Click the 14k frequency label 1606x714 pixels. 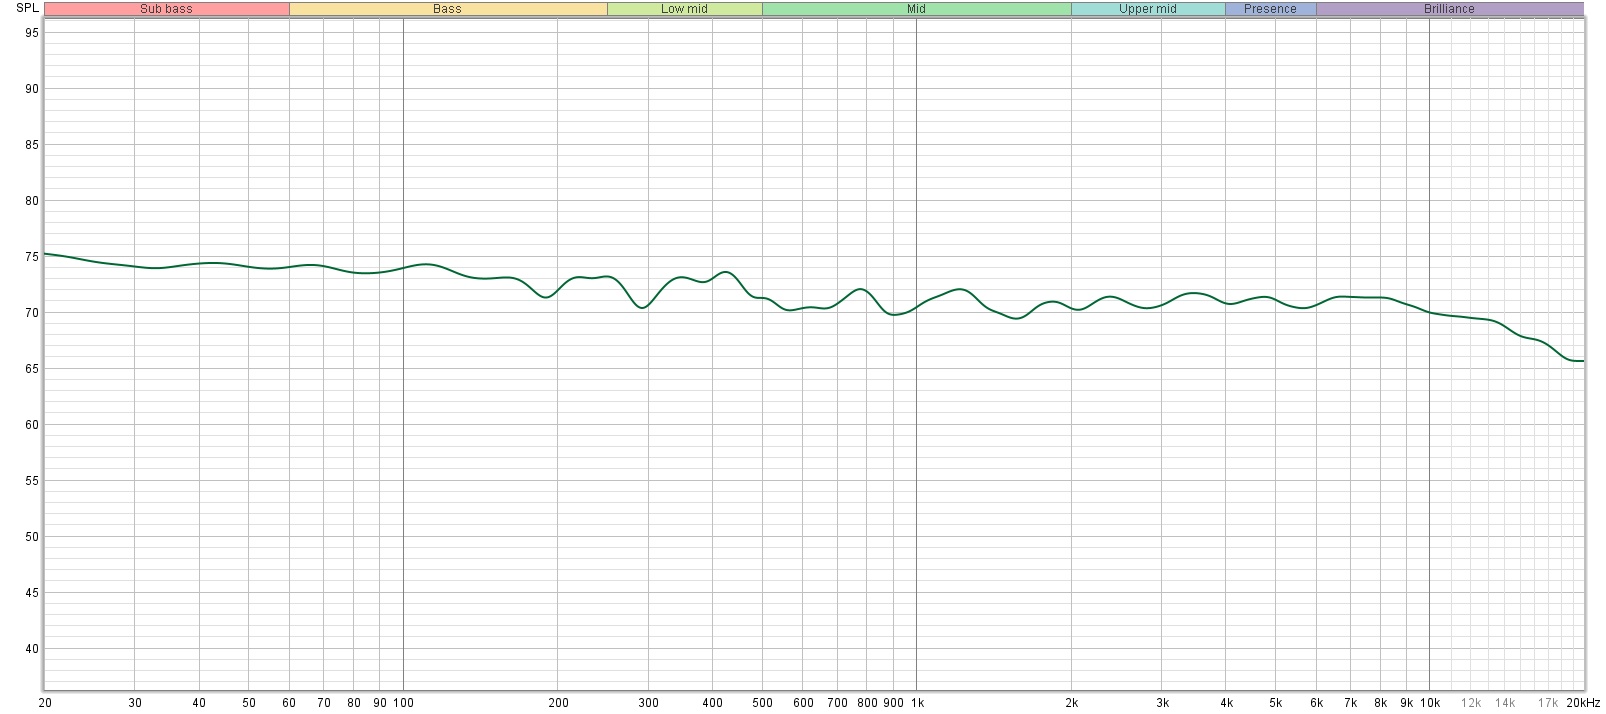click(1505, 703)
